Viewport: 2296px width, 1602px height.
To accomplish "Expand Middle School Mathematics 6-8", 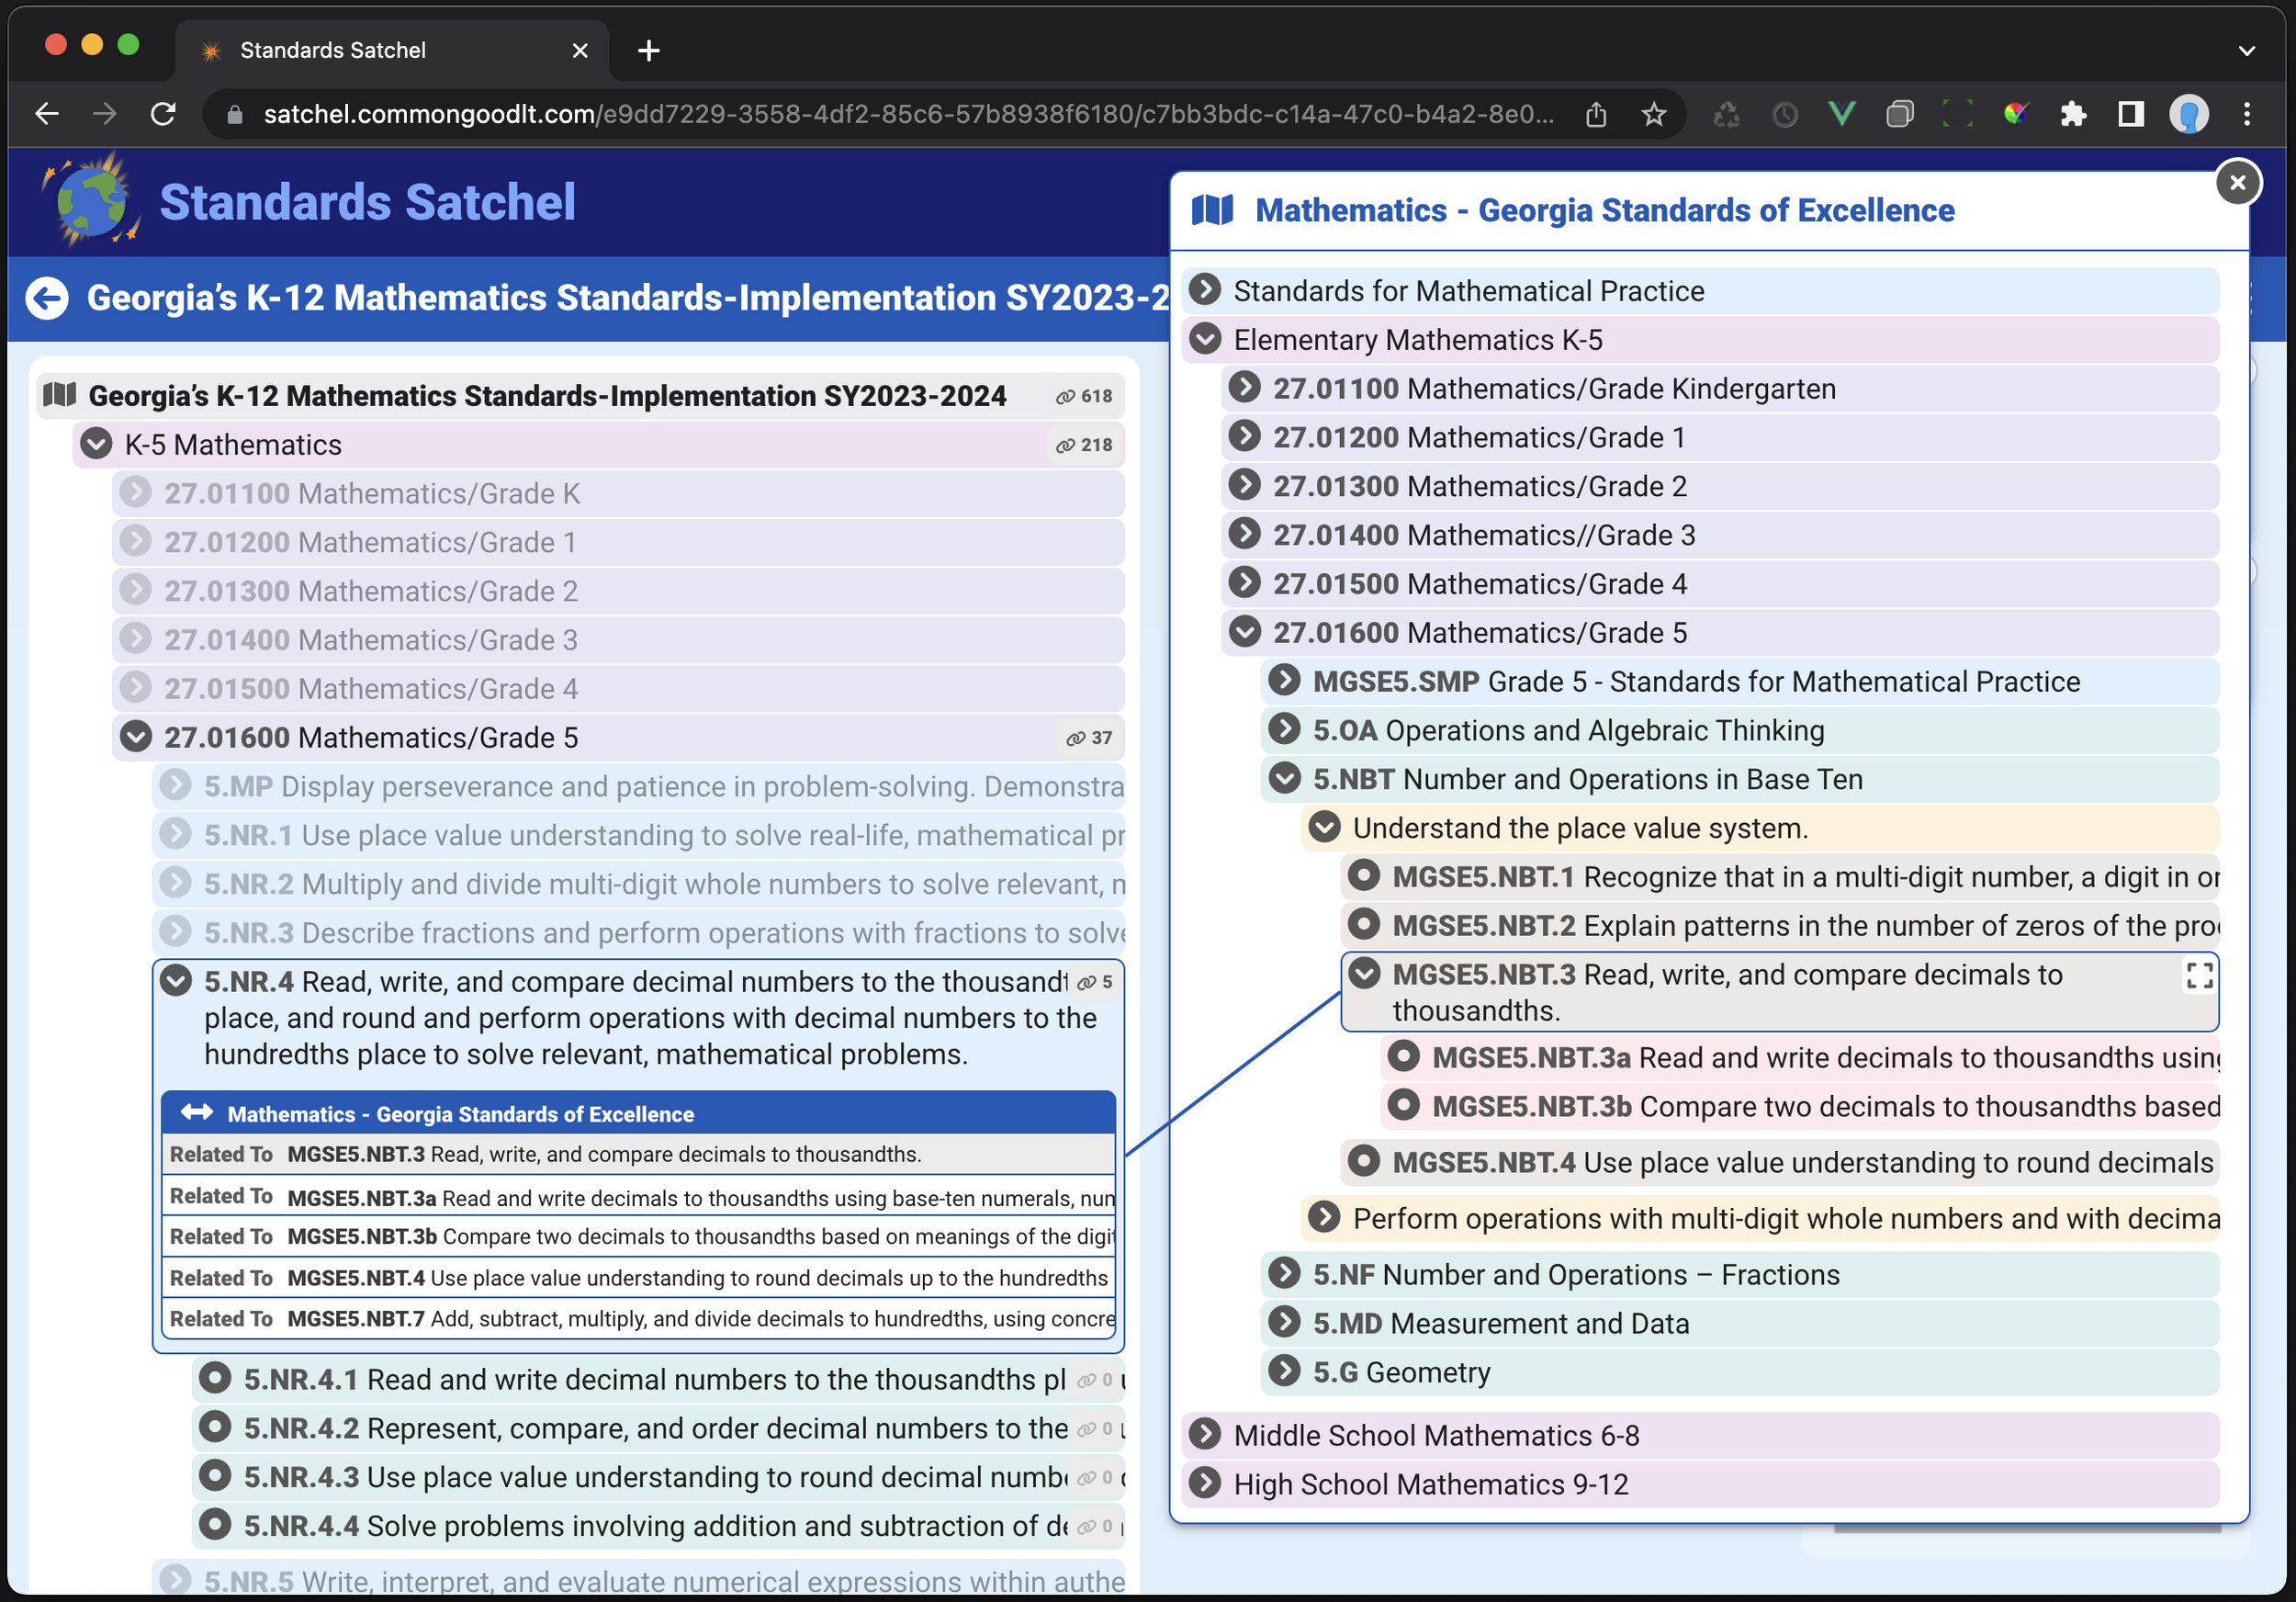I will (x=1205, y=1434).
